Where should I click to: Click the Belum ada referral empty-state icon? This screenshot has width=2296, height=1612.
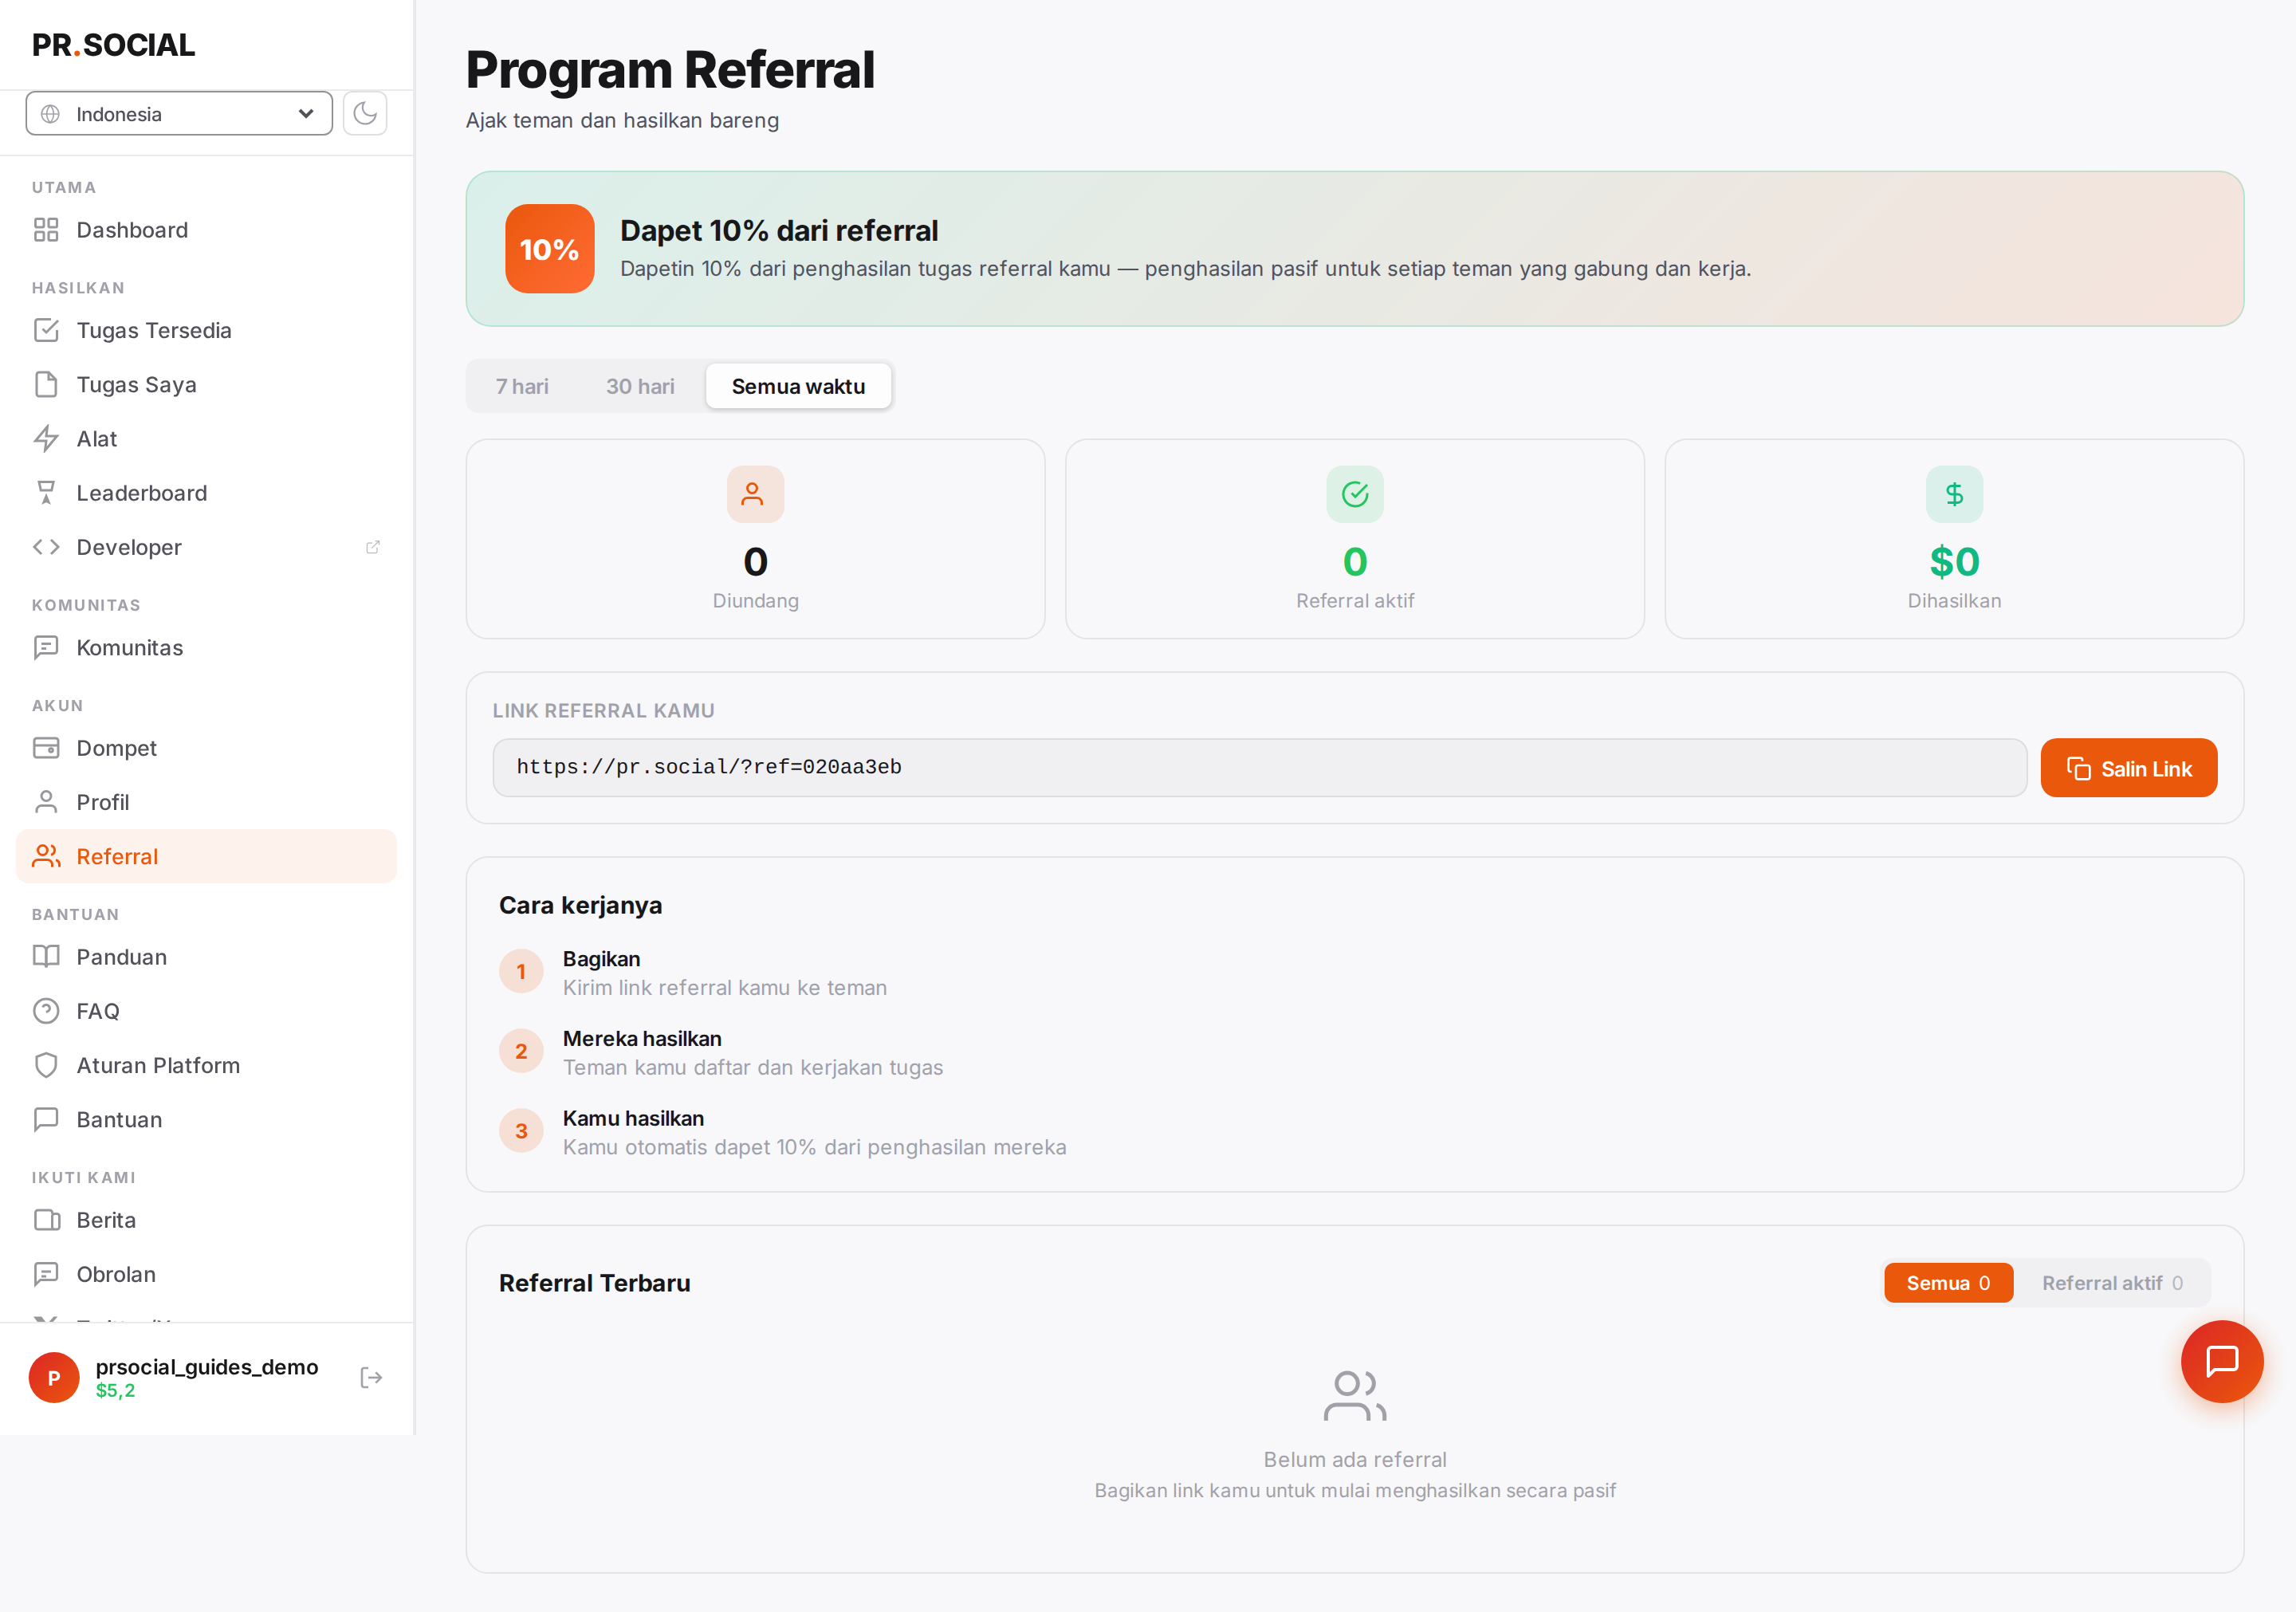click(x=1354, y=1396)
